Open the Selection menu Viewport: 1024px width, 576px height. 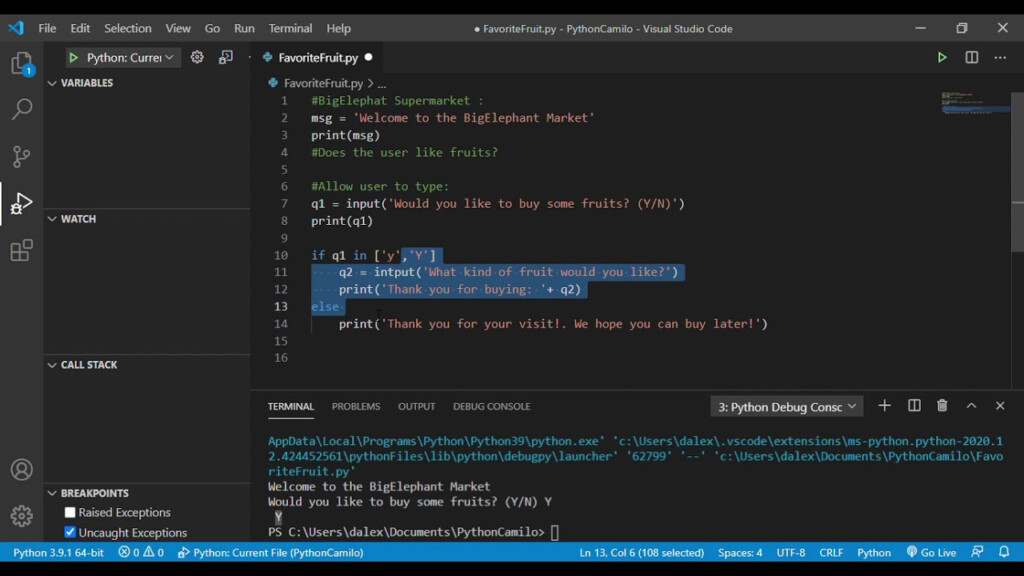[x=127, y=28]
